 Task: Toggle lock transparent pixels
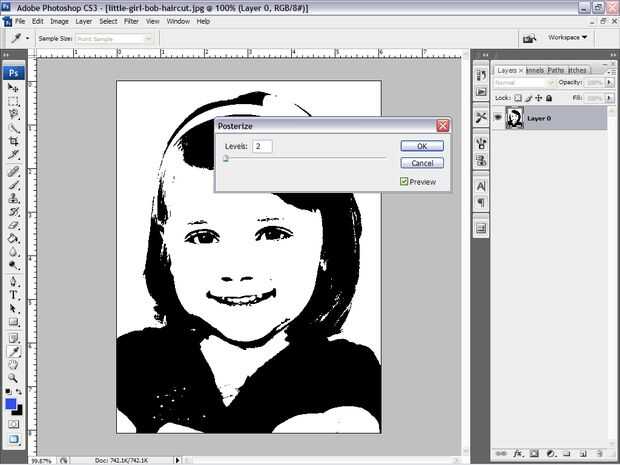(x=518, y=98)
